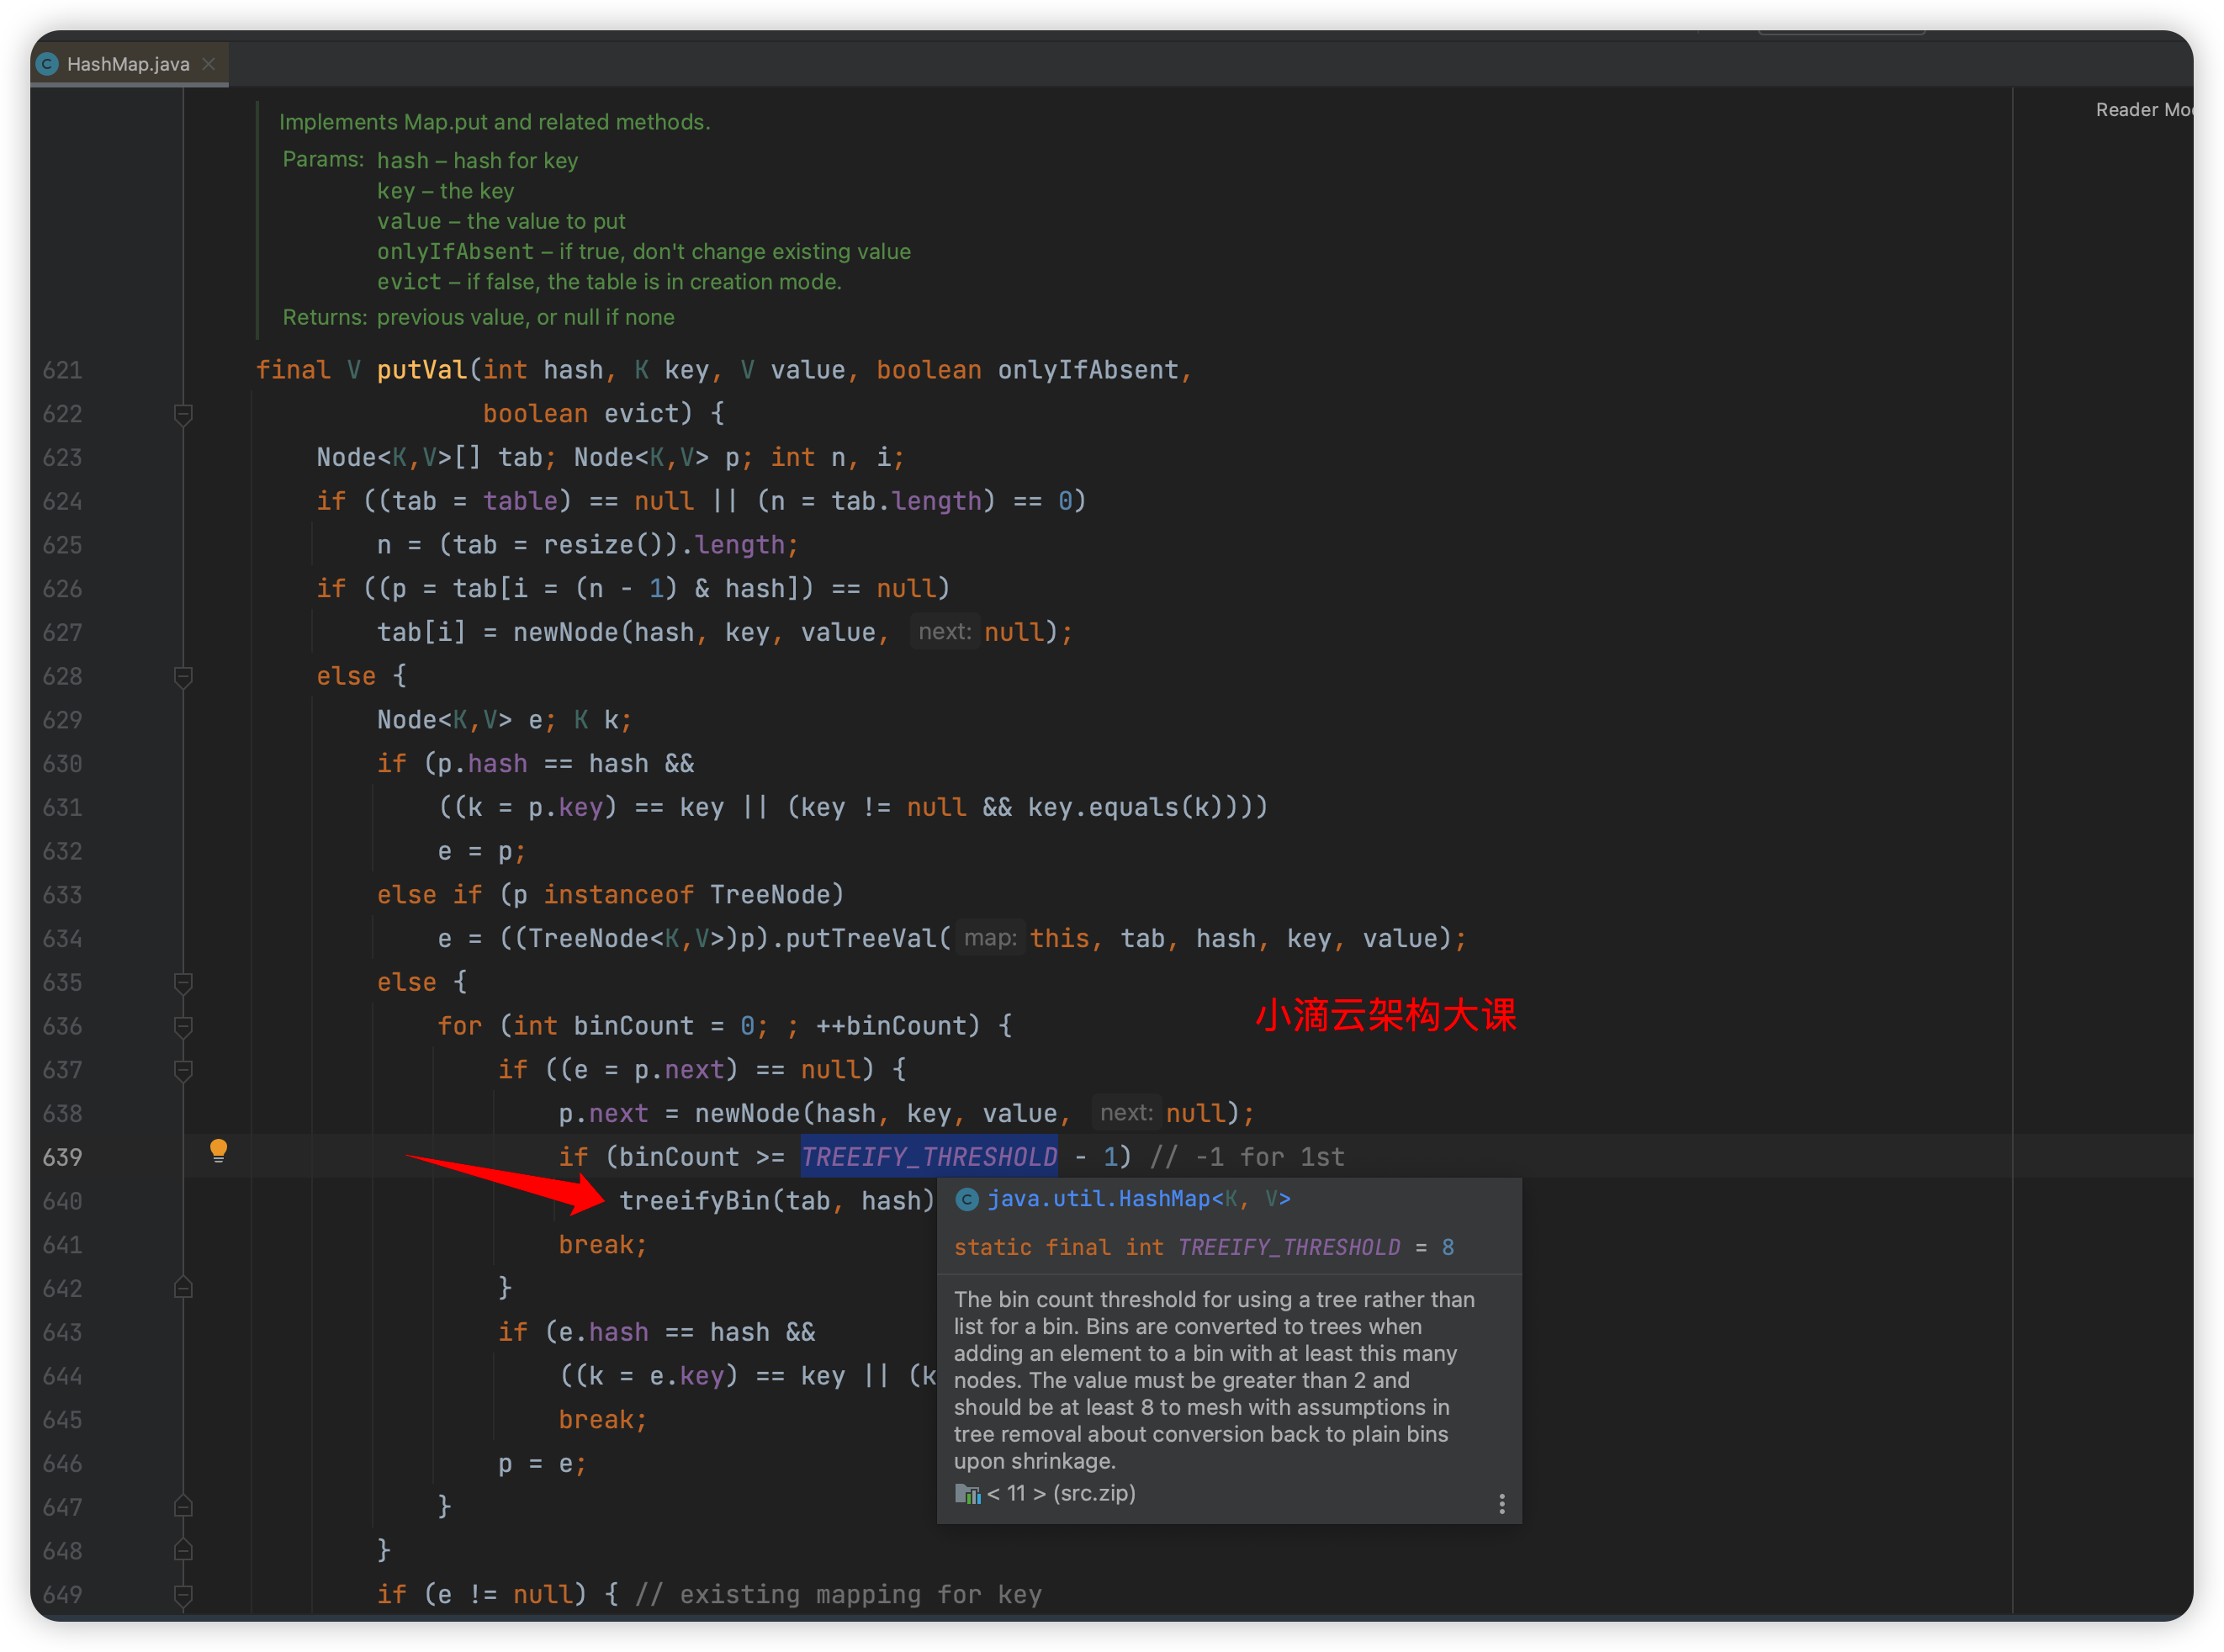This screenshot has height=1652, width=2224.
Task: Click the HashMap.java class file icon
Action: pyautogui.click(x=47, y=64)
